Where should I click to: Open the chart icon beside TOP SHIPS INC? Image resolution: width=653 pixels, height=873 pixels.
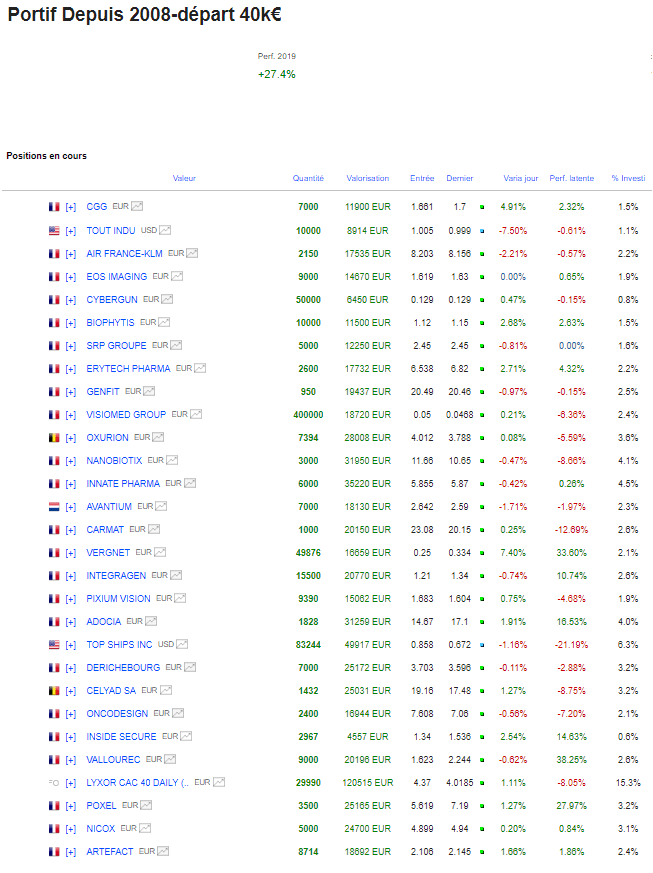point(182,644)
